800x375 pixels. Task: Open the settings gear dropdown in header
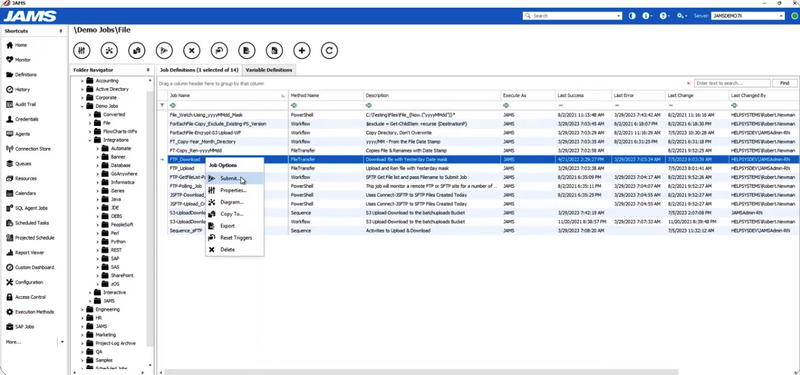pos(682,16)
